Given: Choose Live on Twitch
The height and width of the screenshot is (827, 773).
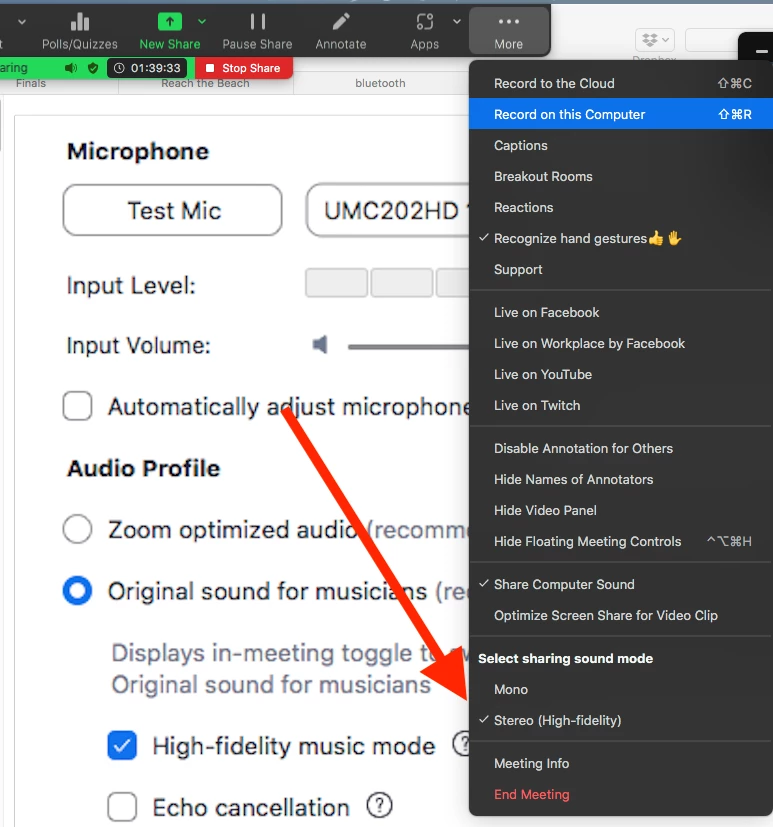Looking at the screenshot, I should pyautogui.click(x=621, y=406).
